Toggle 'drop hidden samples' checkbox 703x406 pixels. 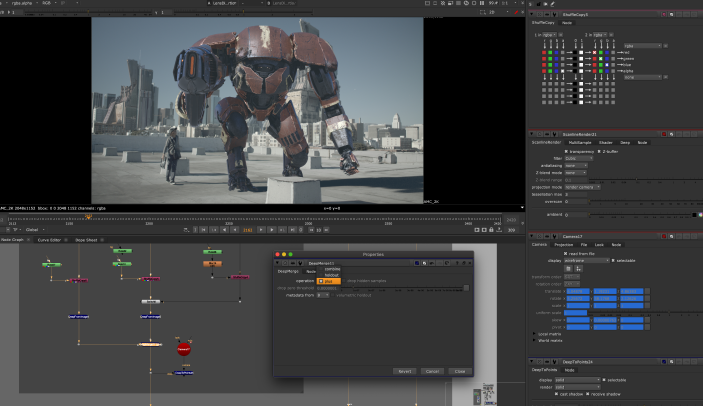pos(344,281)
